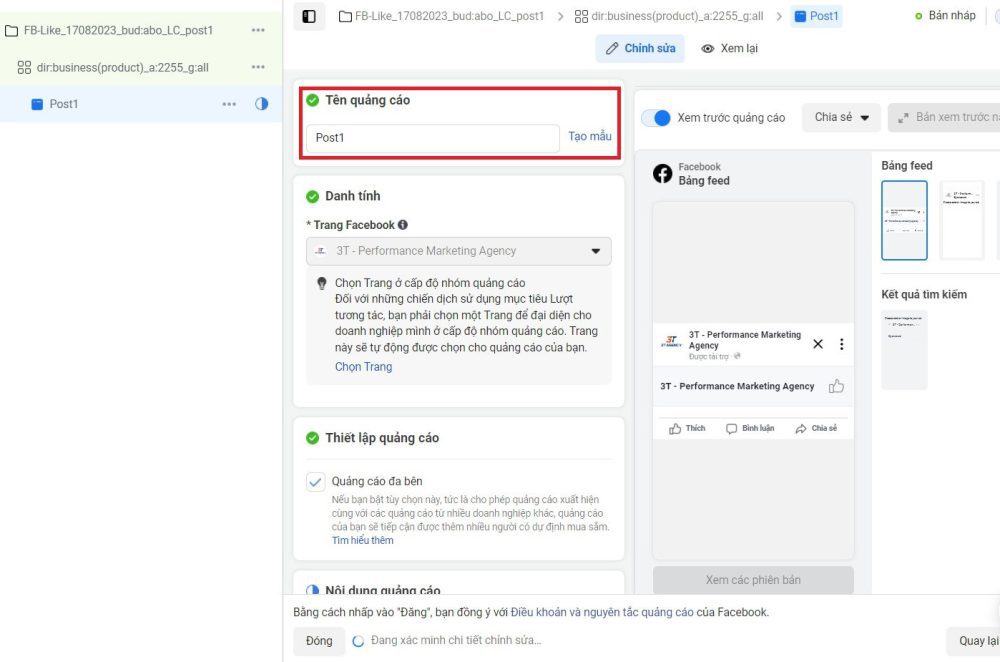Click Tìm hiểu thêm link
Viewport: 1000px width, 662px height.
(x=362, y=540)
